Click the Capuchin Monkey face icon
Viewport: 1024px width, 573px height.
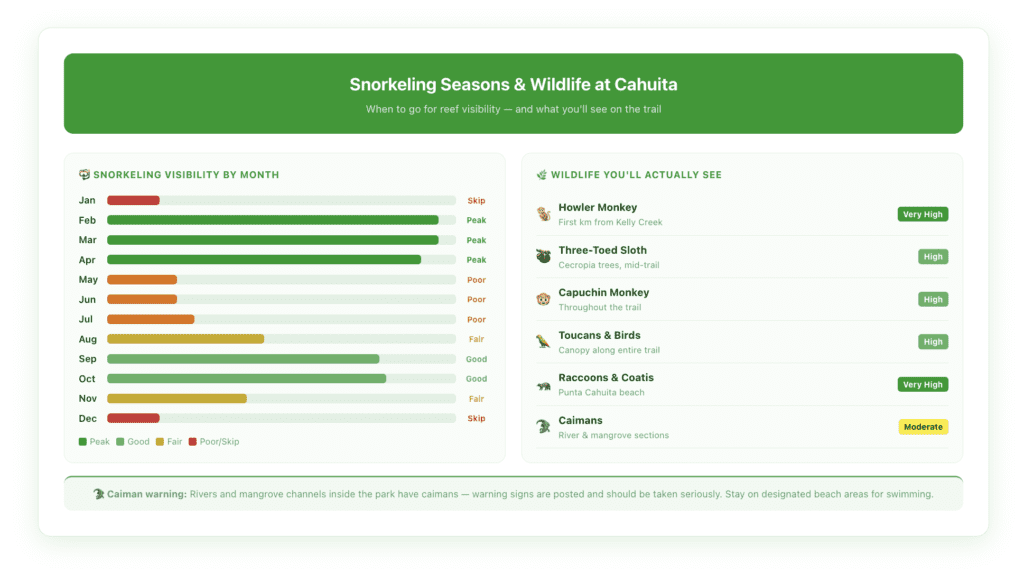pyautogui.click(x=543, y=299)
